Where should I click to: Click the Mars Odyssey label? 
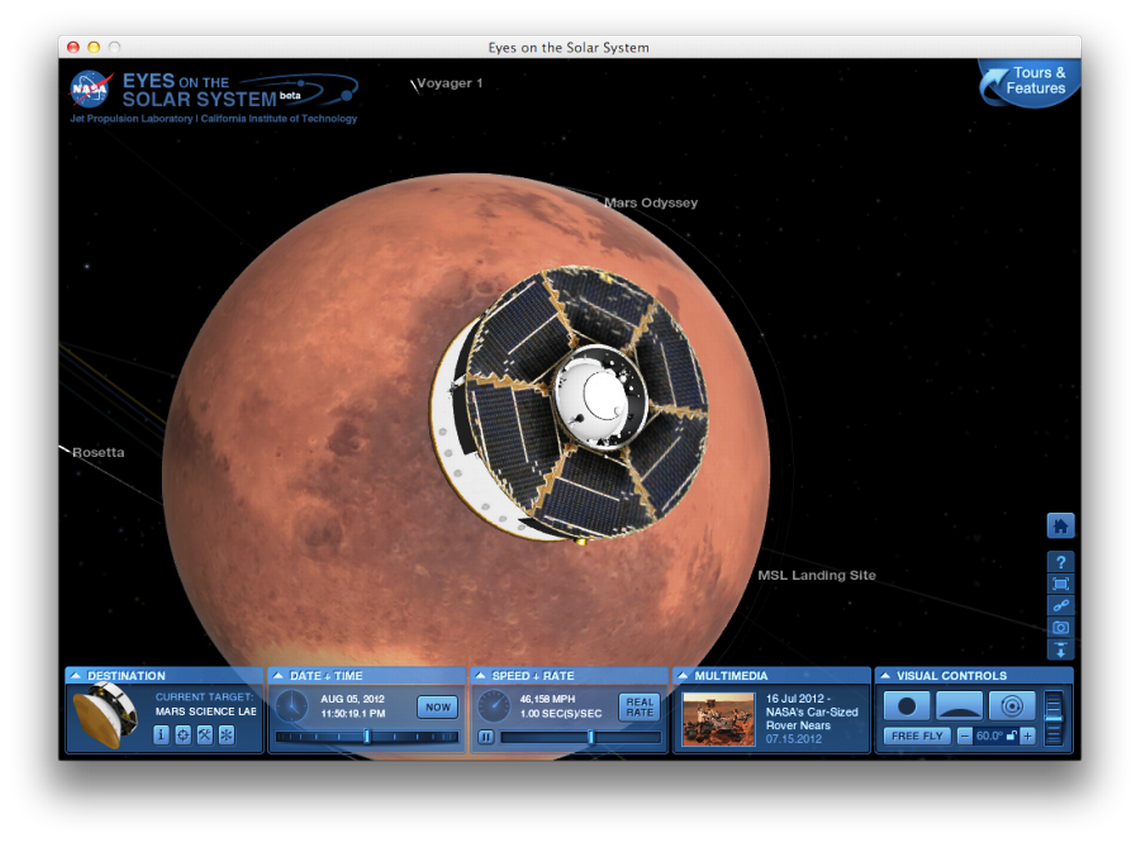coord(651,203)
